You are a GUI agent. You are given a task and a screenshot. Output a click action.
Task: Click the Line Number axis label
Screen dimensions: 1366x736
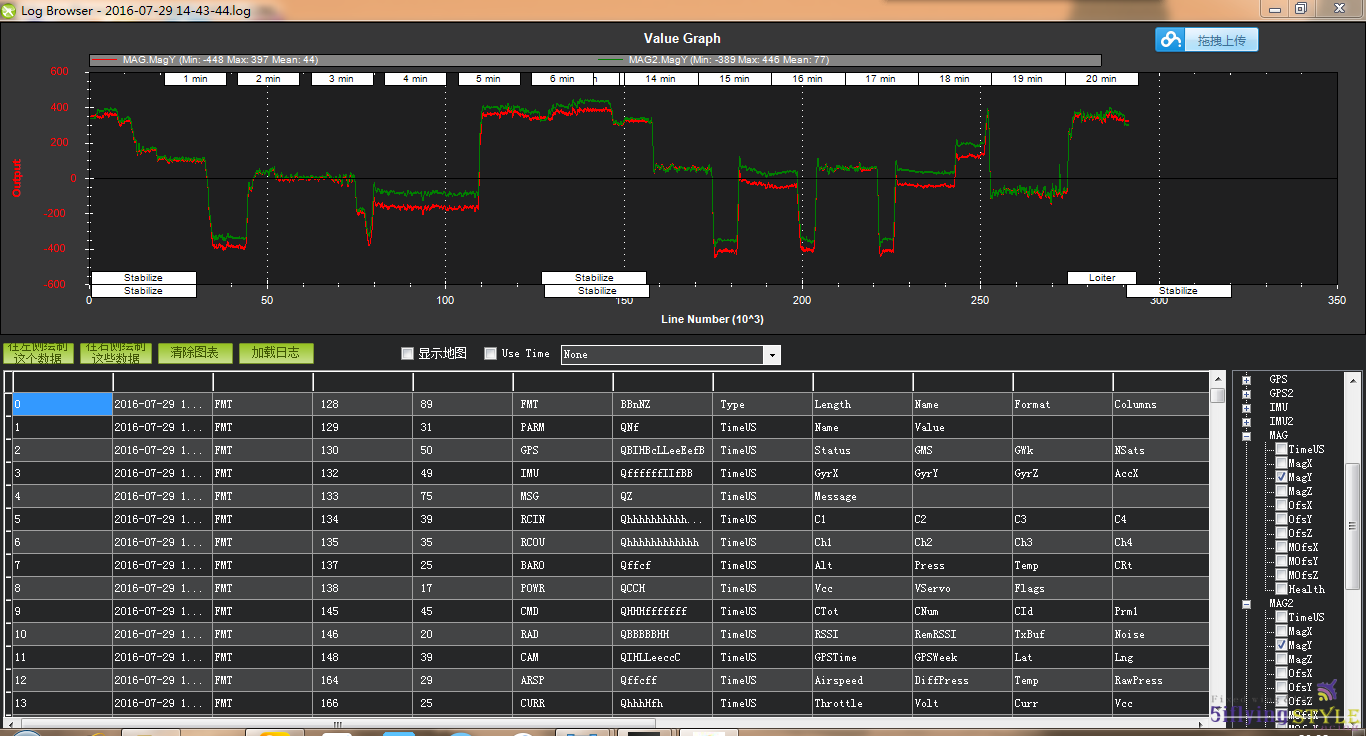pyautogui.click(x=712, y=319)
